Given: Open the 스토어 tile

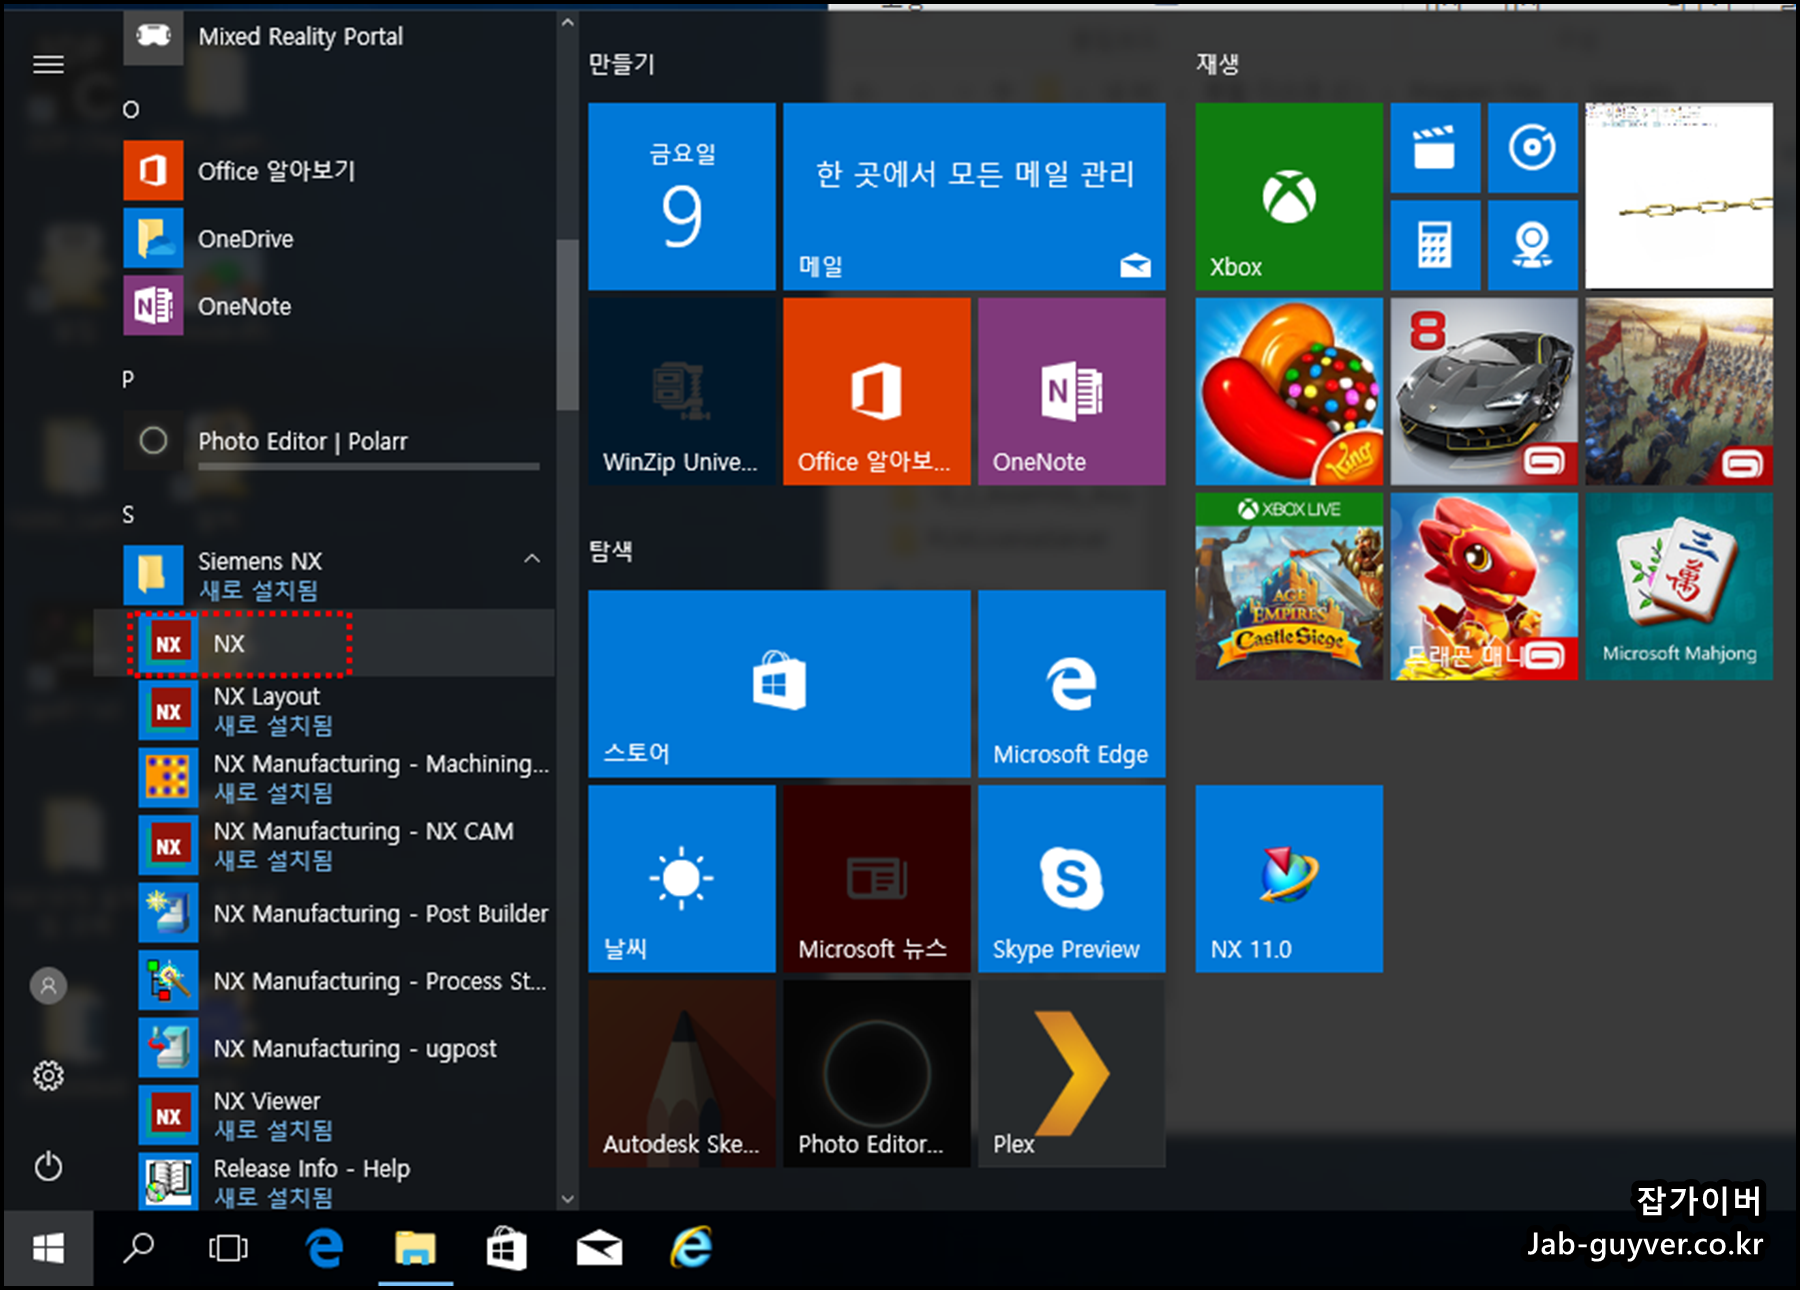Looking at the screenshot, I should coord(779,684).
